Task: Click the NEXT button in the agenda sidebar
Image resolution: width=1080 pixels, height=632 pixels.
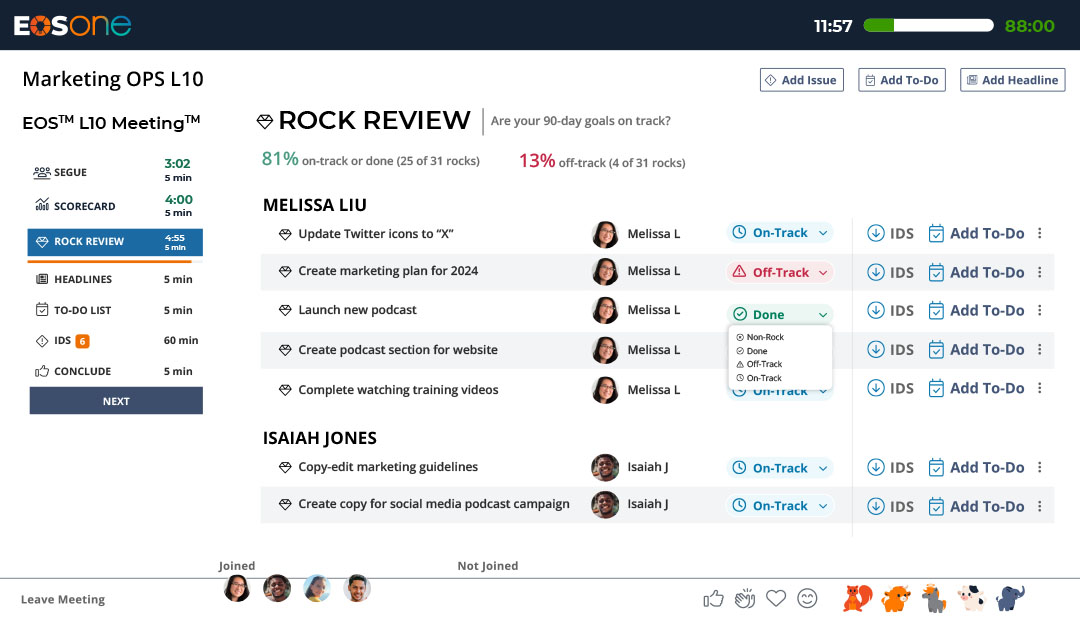Action: pos(115,400)
